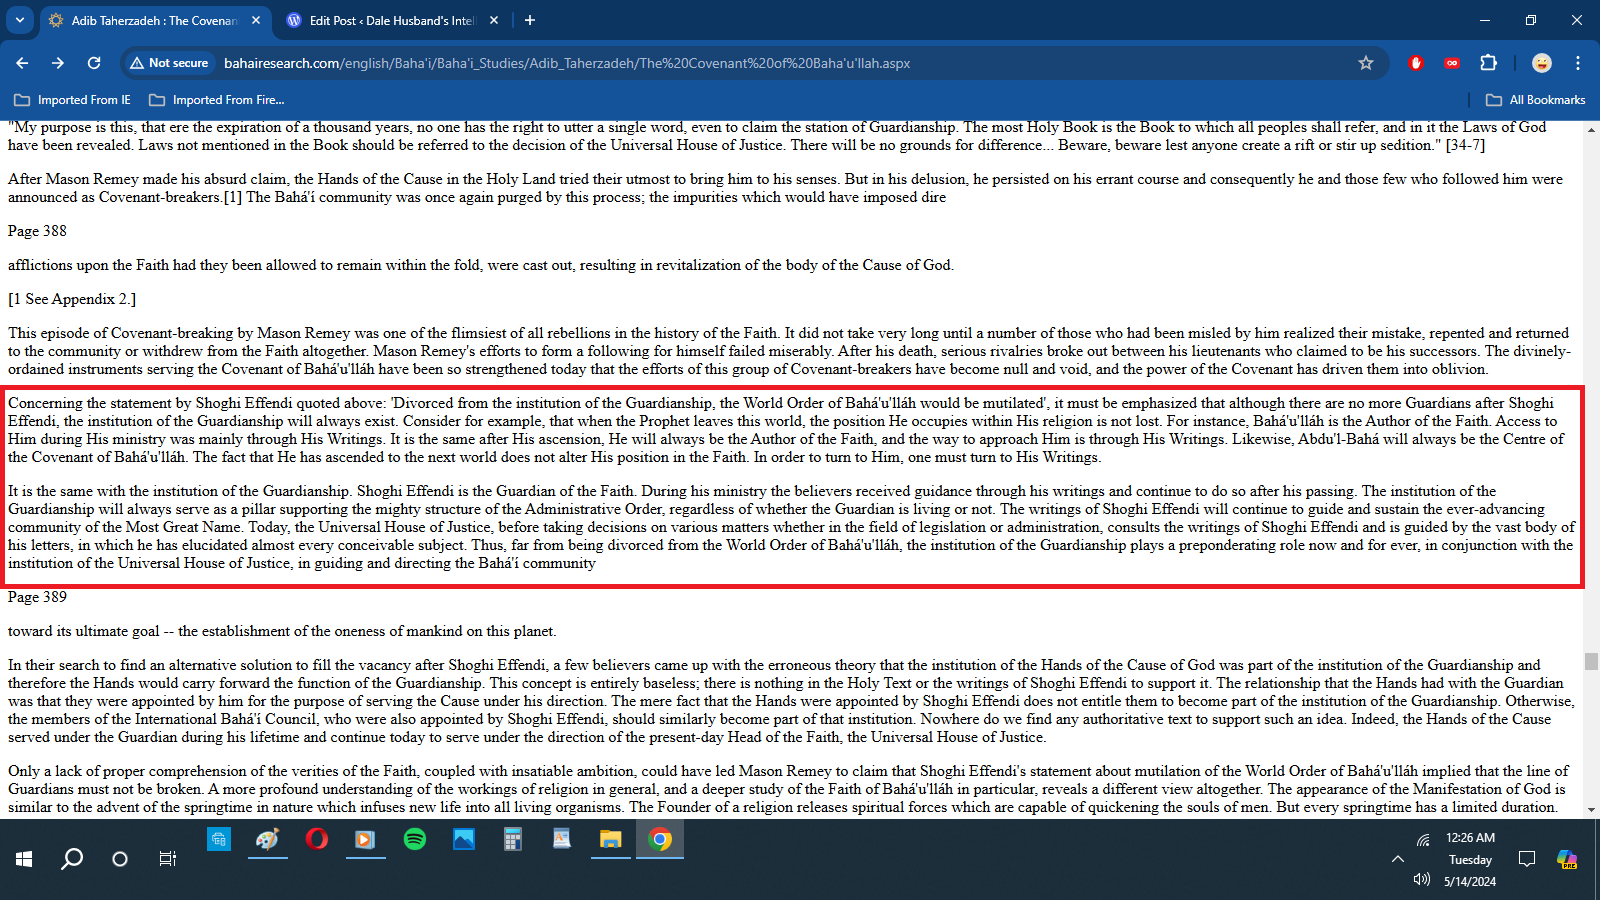Open Chrome's three-dot menu
The image size is (1600, 900).
point(1578,63)
